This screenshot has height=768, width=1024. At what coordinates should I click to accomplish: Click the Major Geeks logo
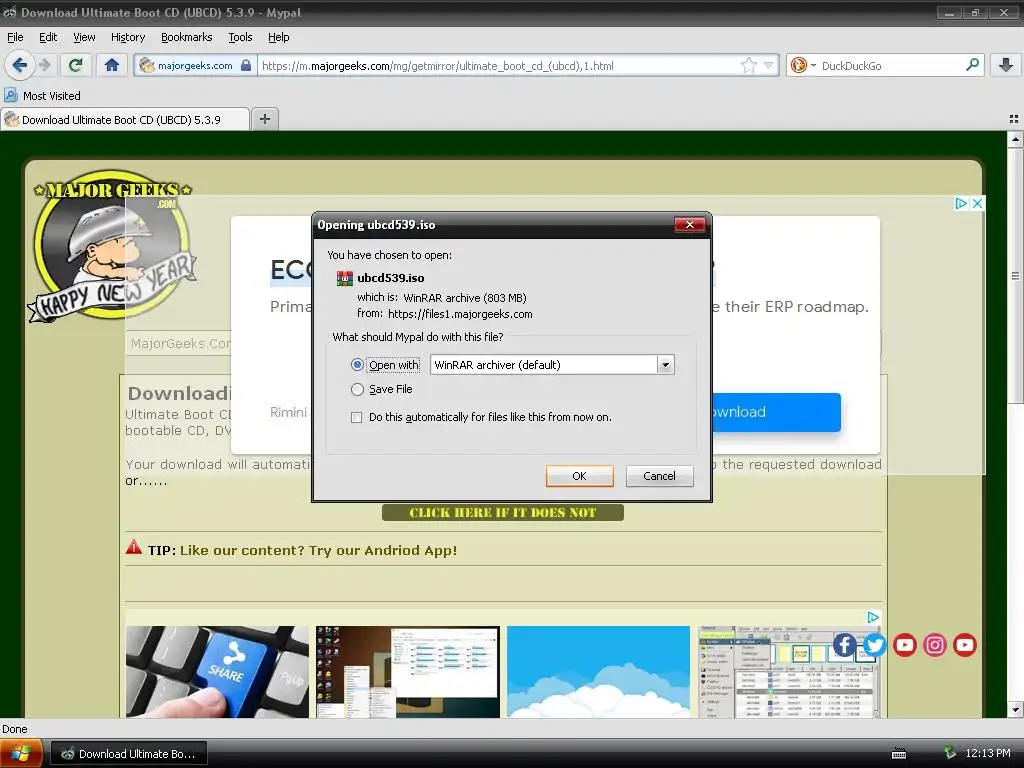point(112,246)
